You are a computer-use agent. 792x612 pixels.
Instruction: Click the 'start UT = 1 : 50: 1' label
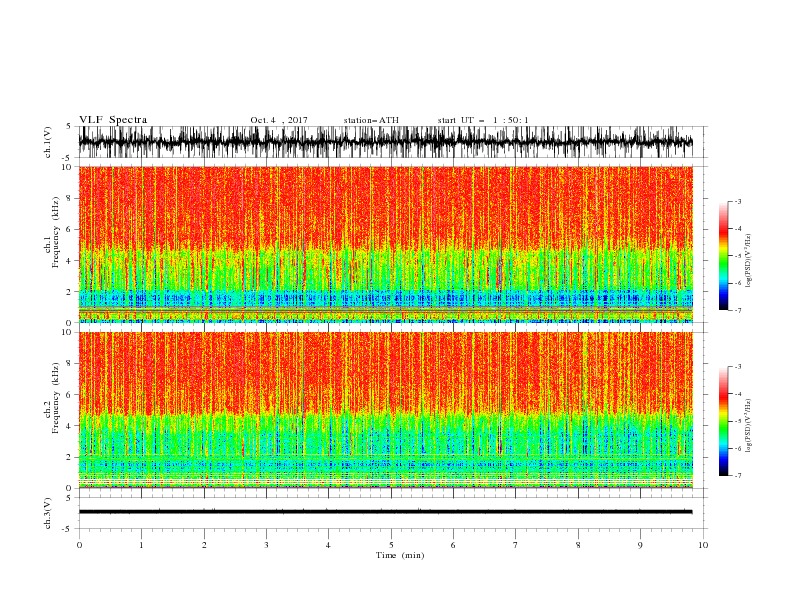(x=483, y=120)
